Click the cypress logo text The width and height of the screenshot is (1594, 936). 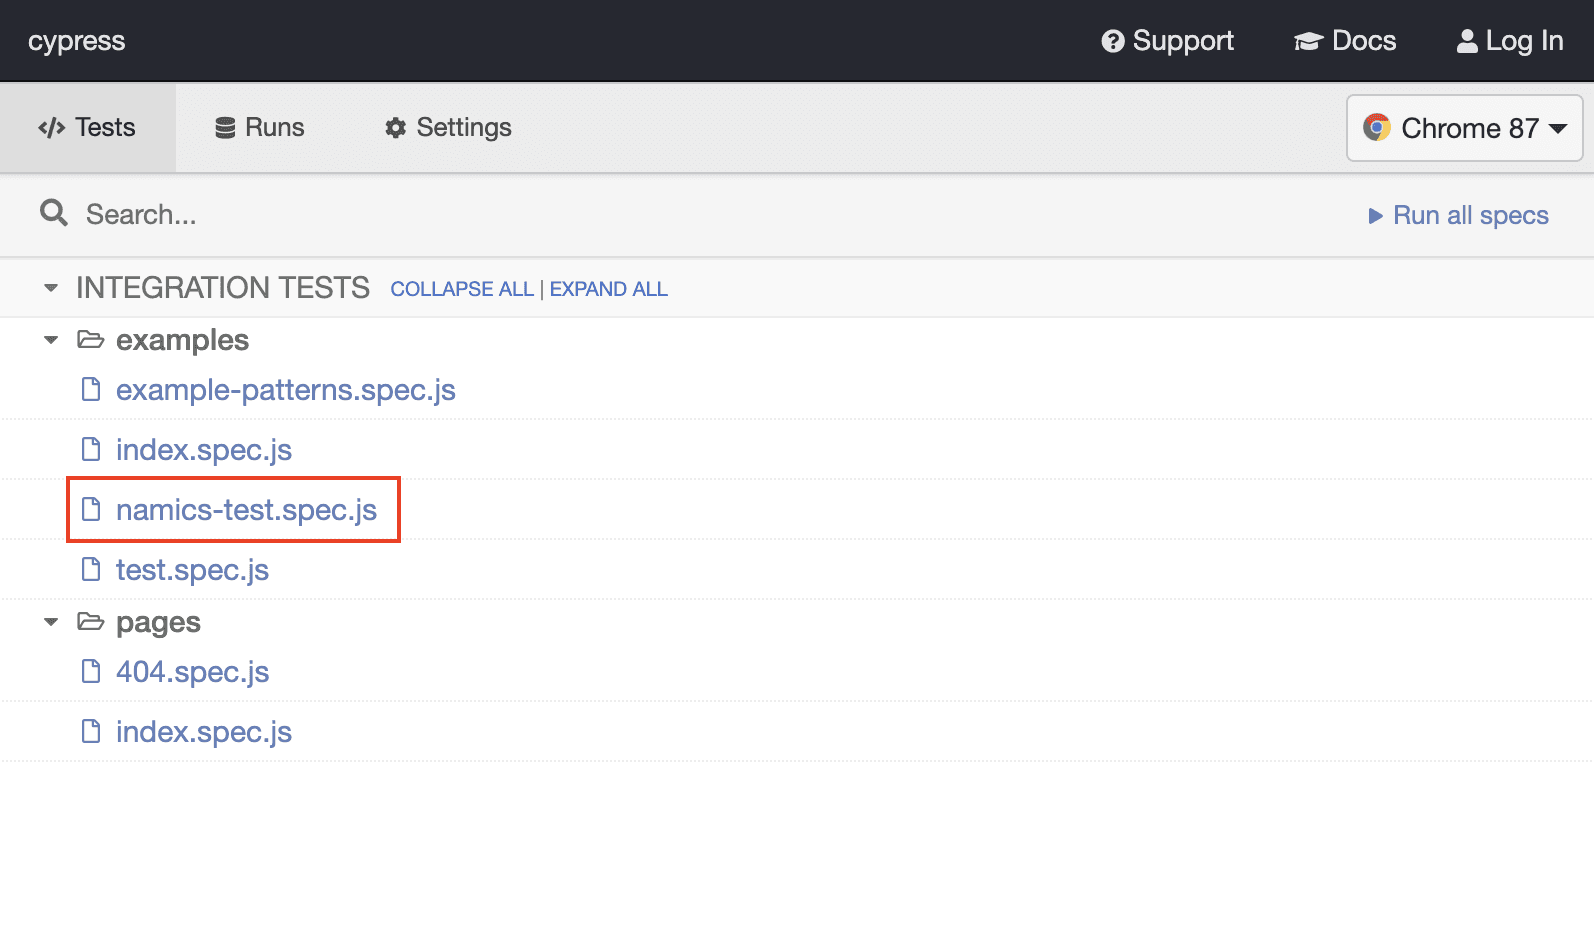pos(77,41)
